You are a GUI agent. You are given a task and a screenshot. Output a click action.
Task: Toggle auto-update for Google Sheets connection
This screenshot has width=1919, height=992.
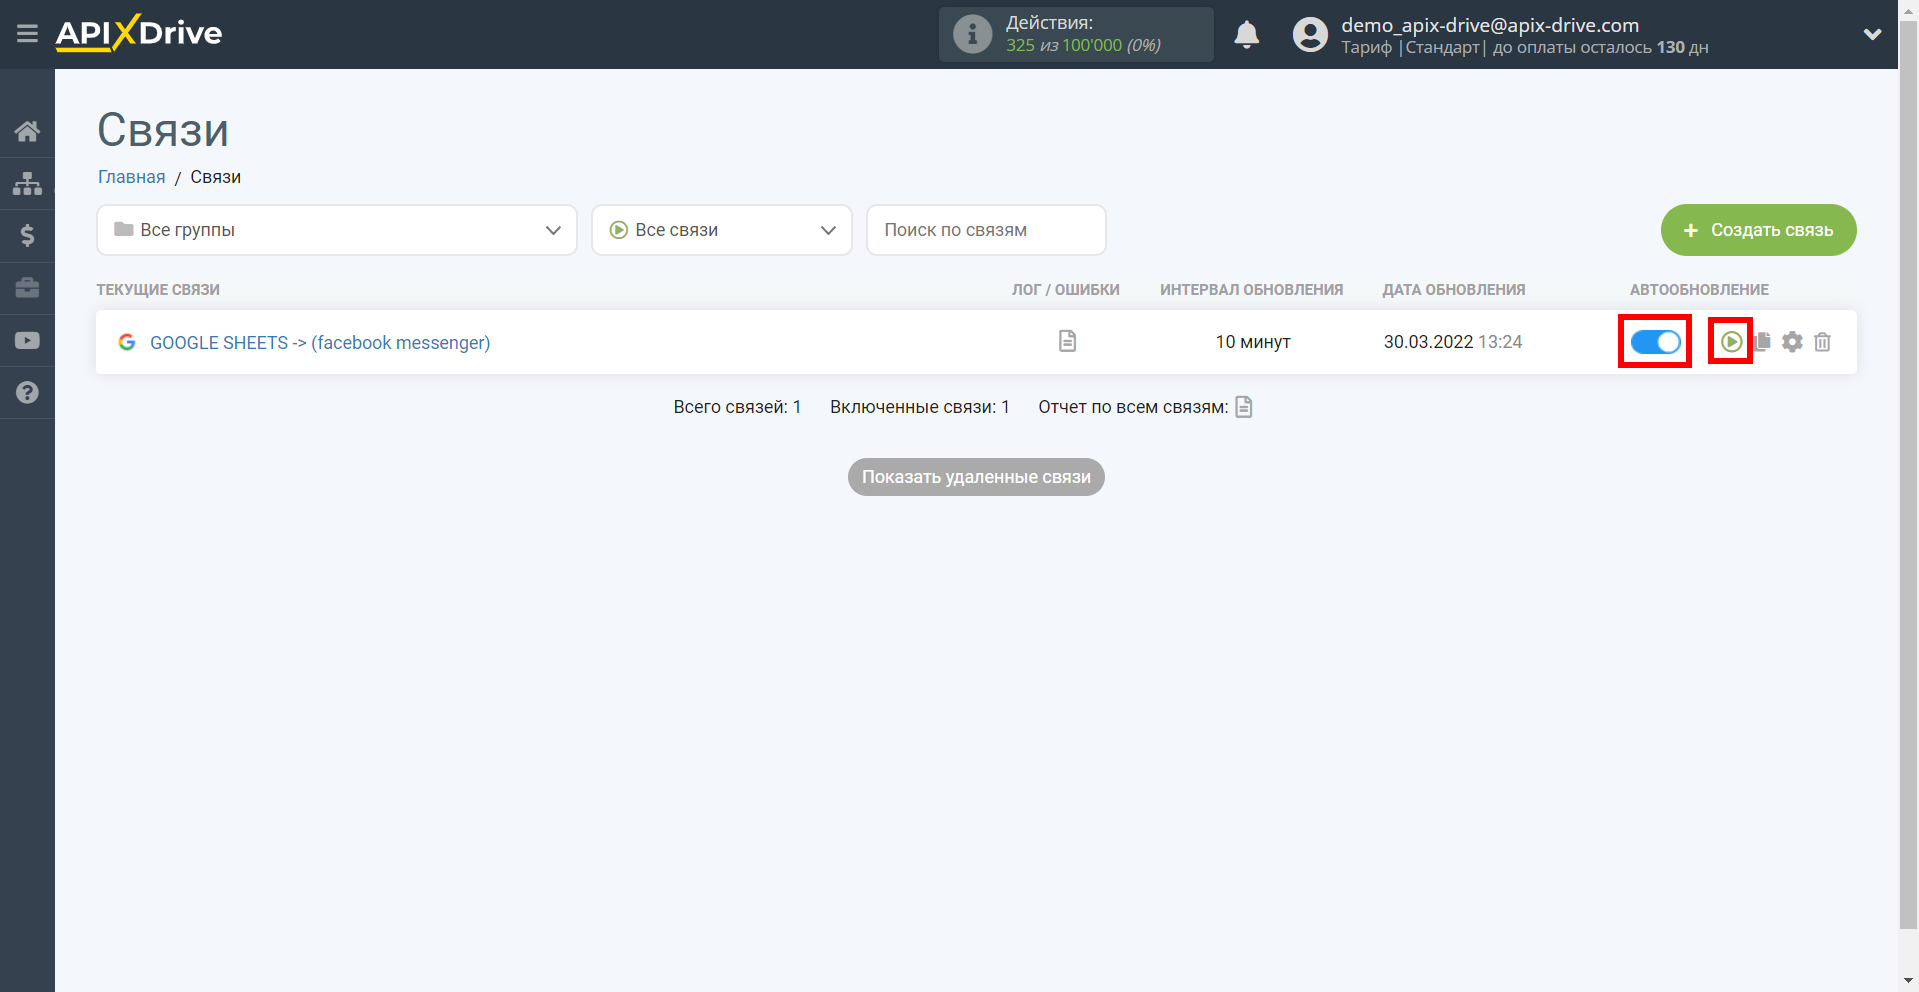click(x=1655, y=342)
